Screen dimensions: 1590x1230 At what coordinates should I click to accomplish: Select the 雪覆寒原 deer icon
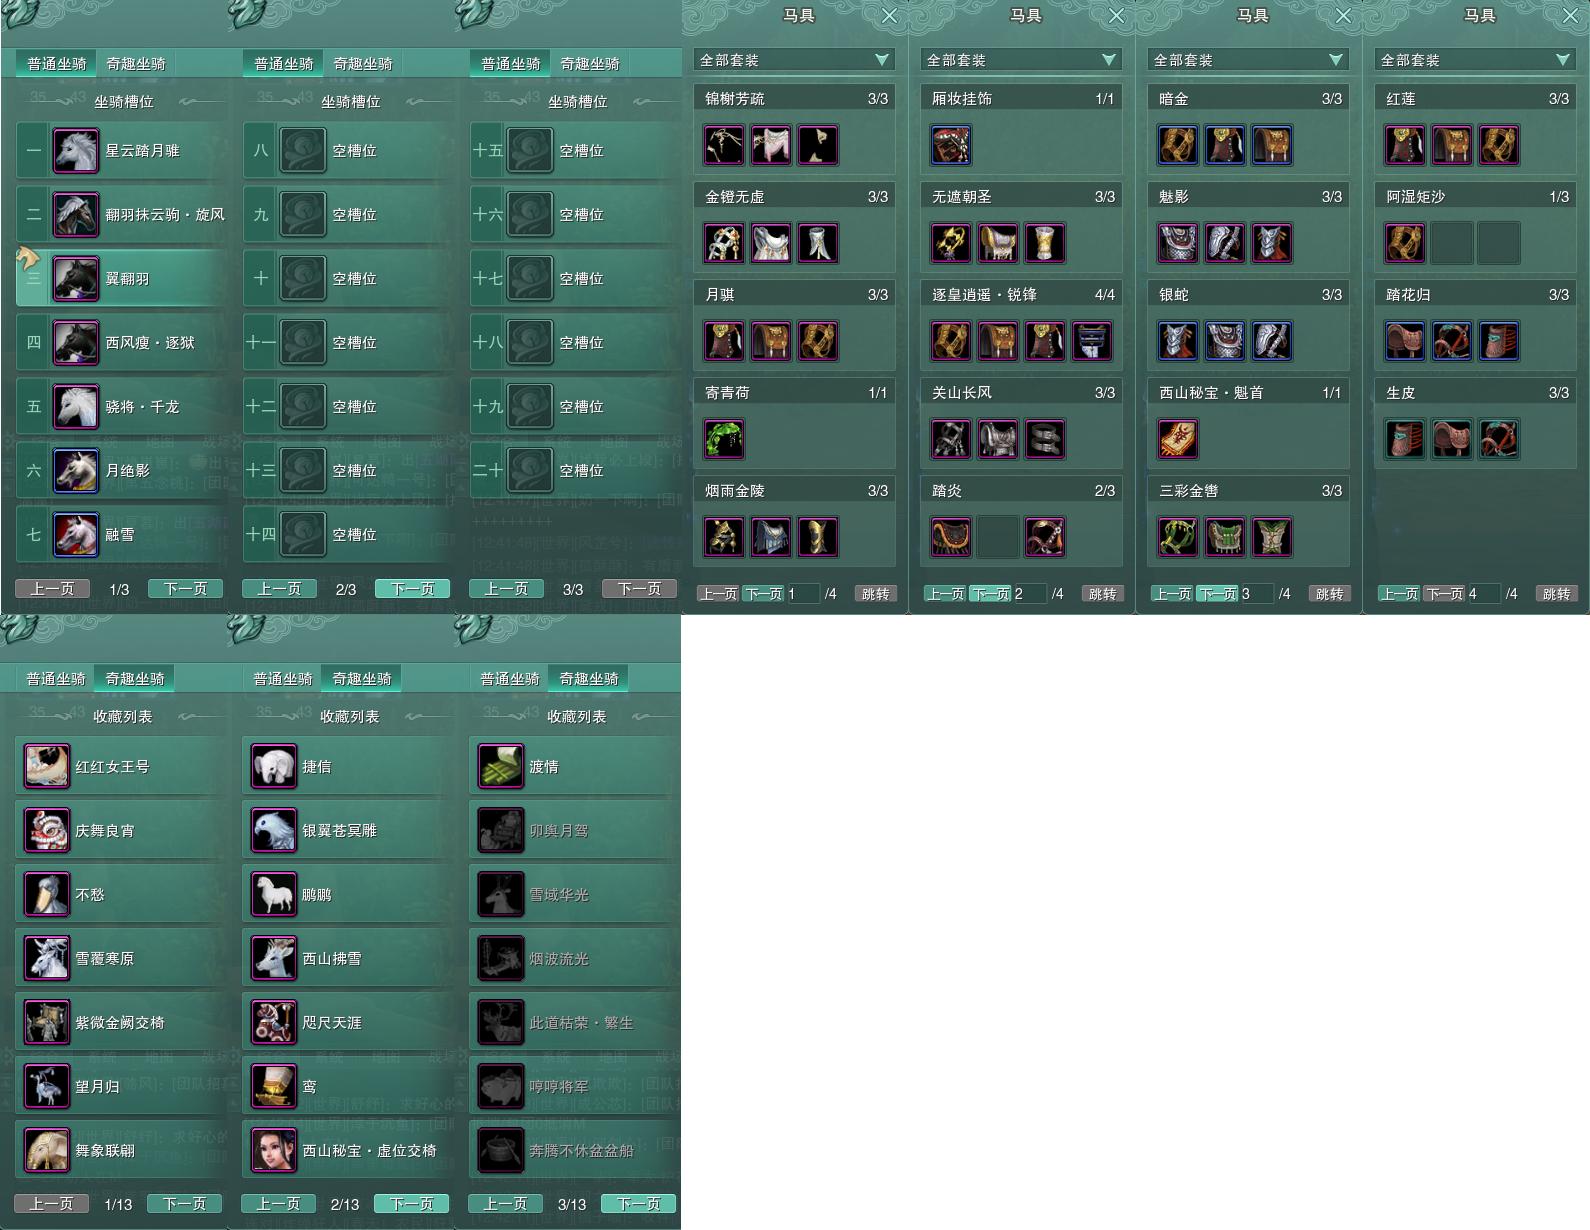coord(47,958)
